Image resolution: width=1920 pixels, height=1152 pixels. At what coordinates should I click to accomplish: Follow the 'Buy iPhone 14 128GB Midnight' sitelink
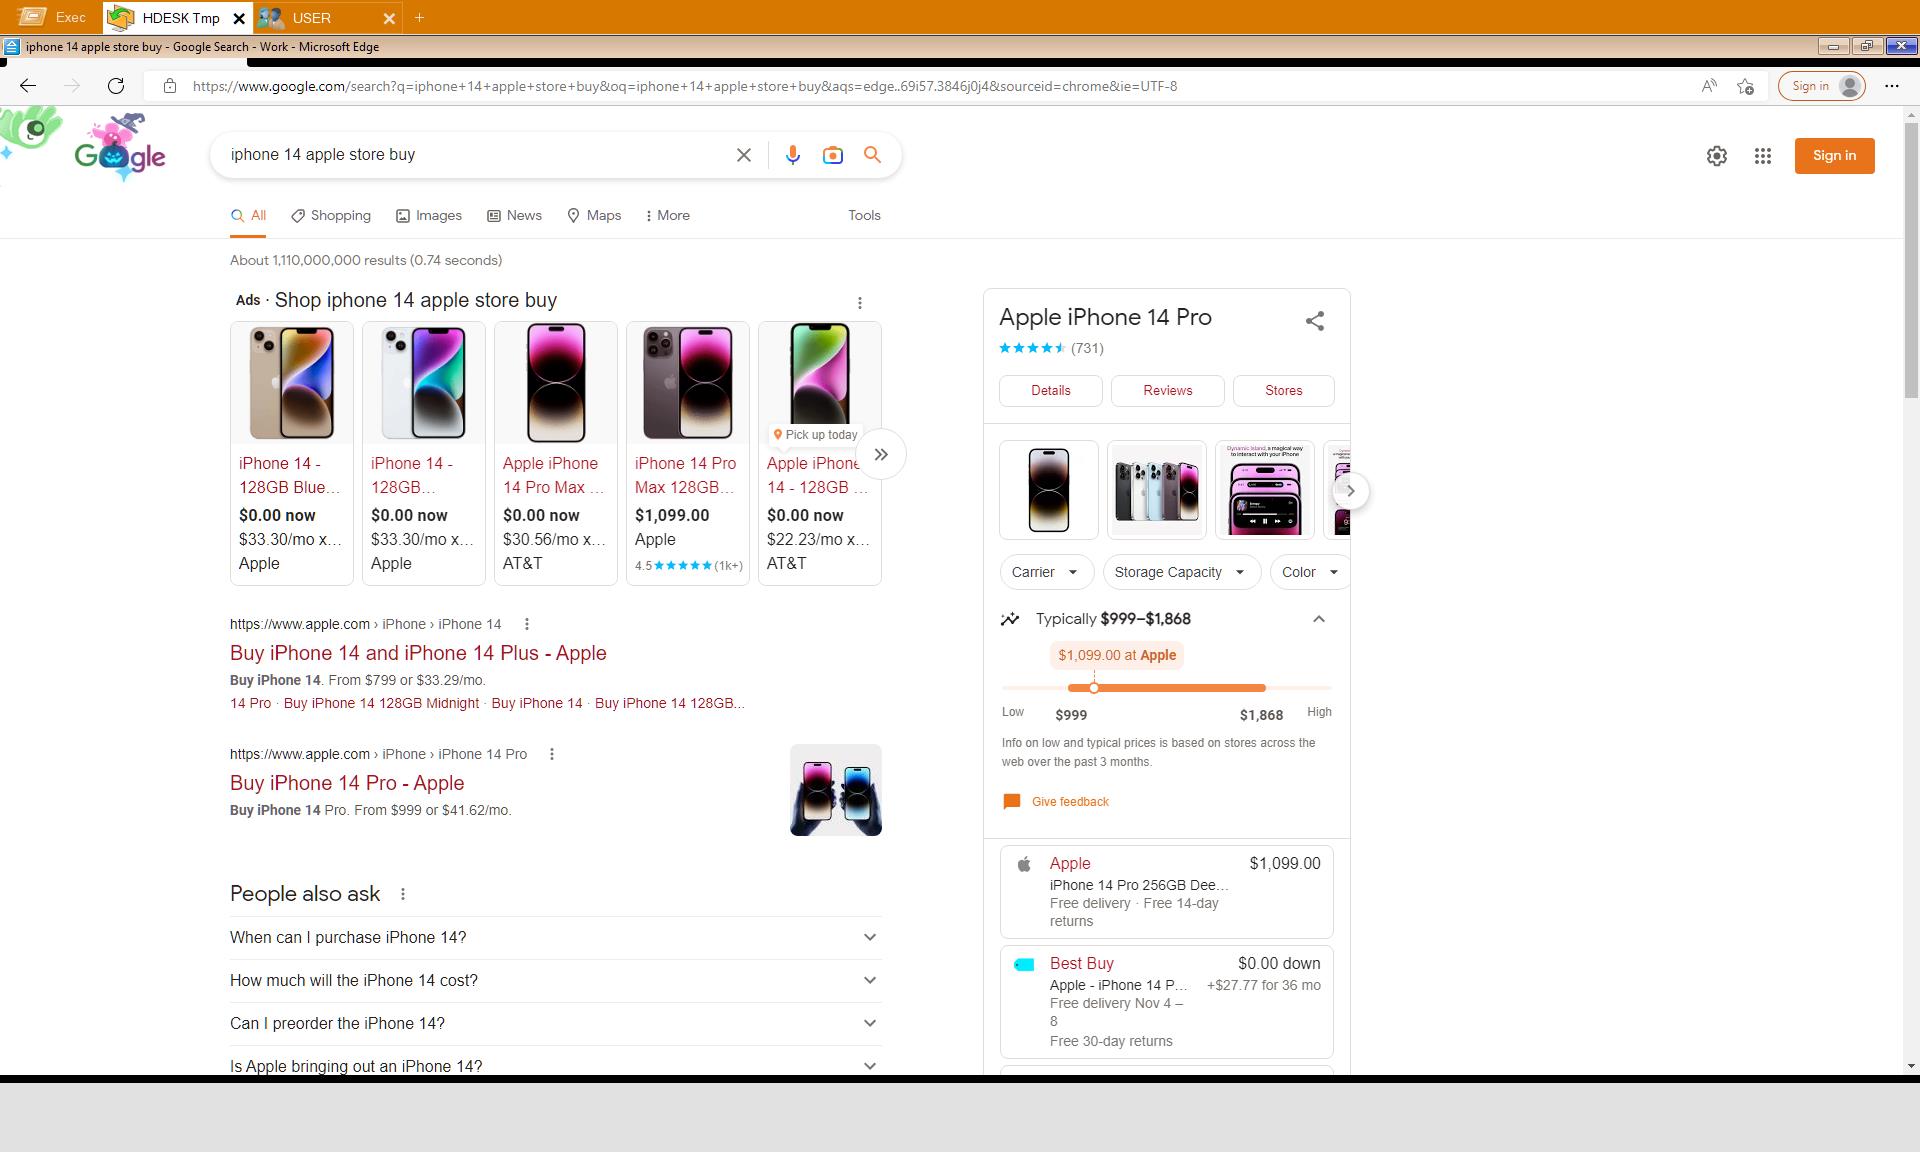(381, 704)
